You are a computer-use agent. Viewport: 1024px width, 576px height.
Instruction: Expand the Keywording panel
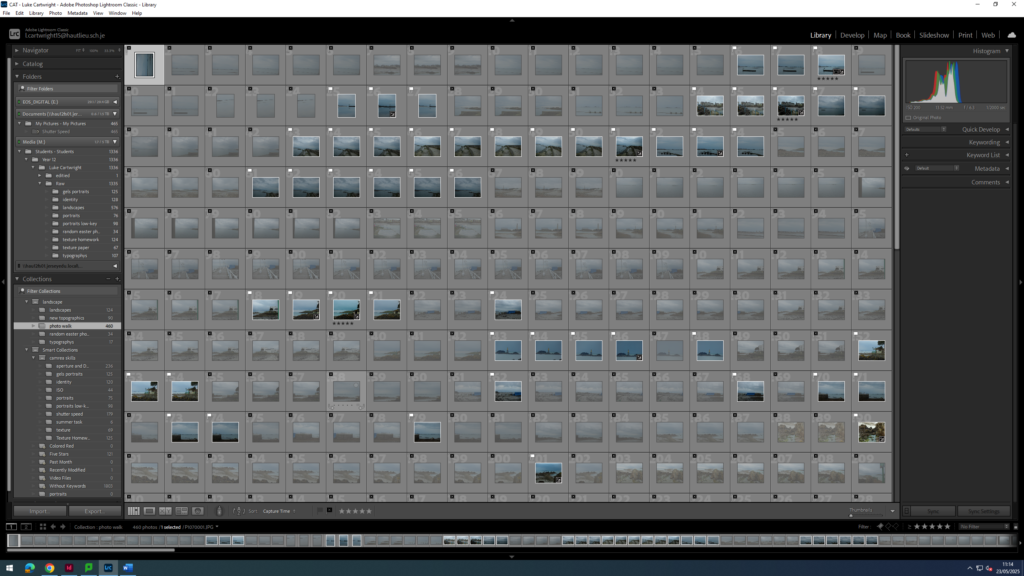tap(1007, 142)
